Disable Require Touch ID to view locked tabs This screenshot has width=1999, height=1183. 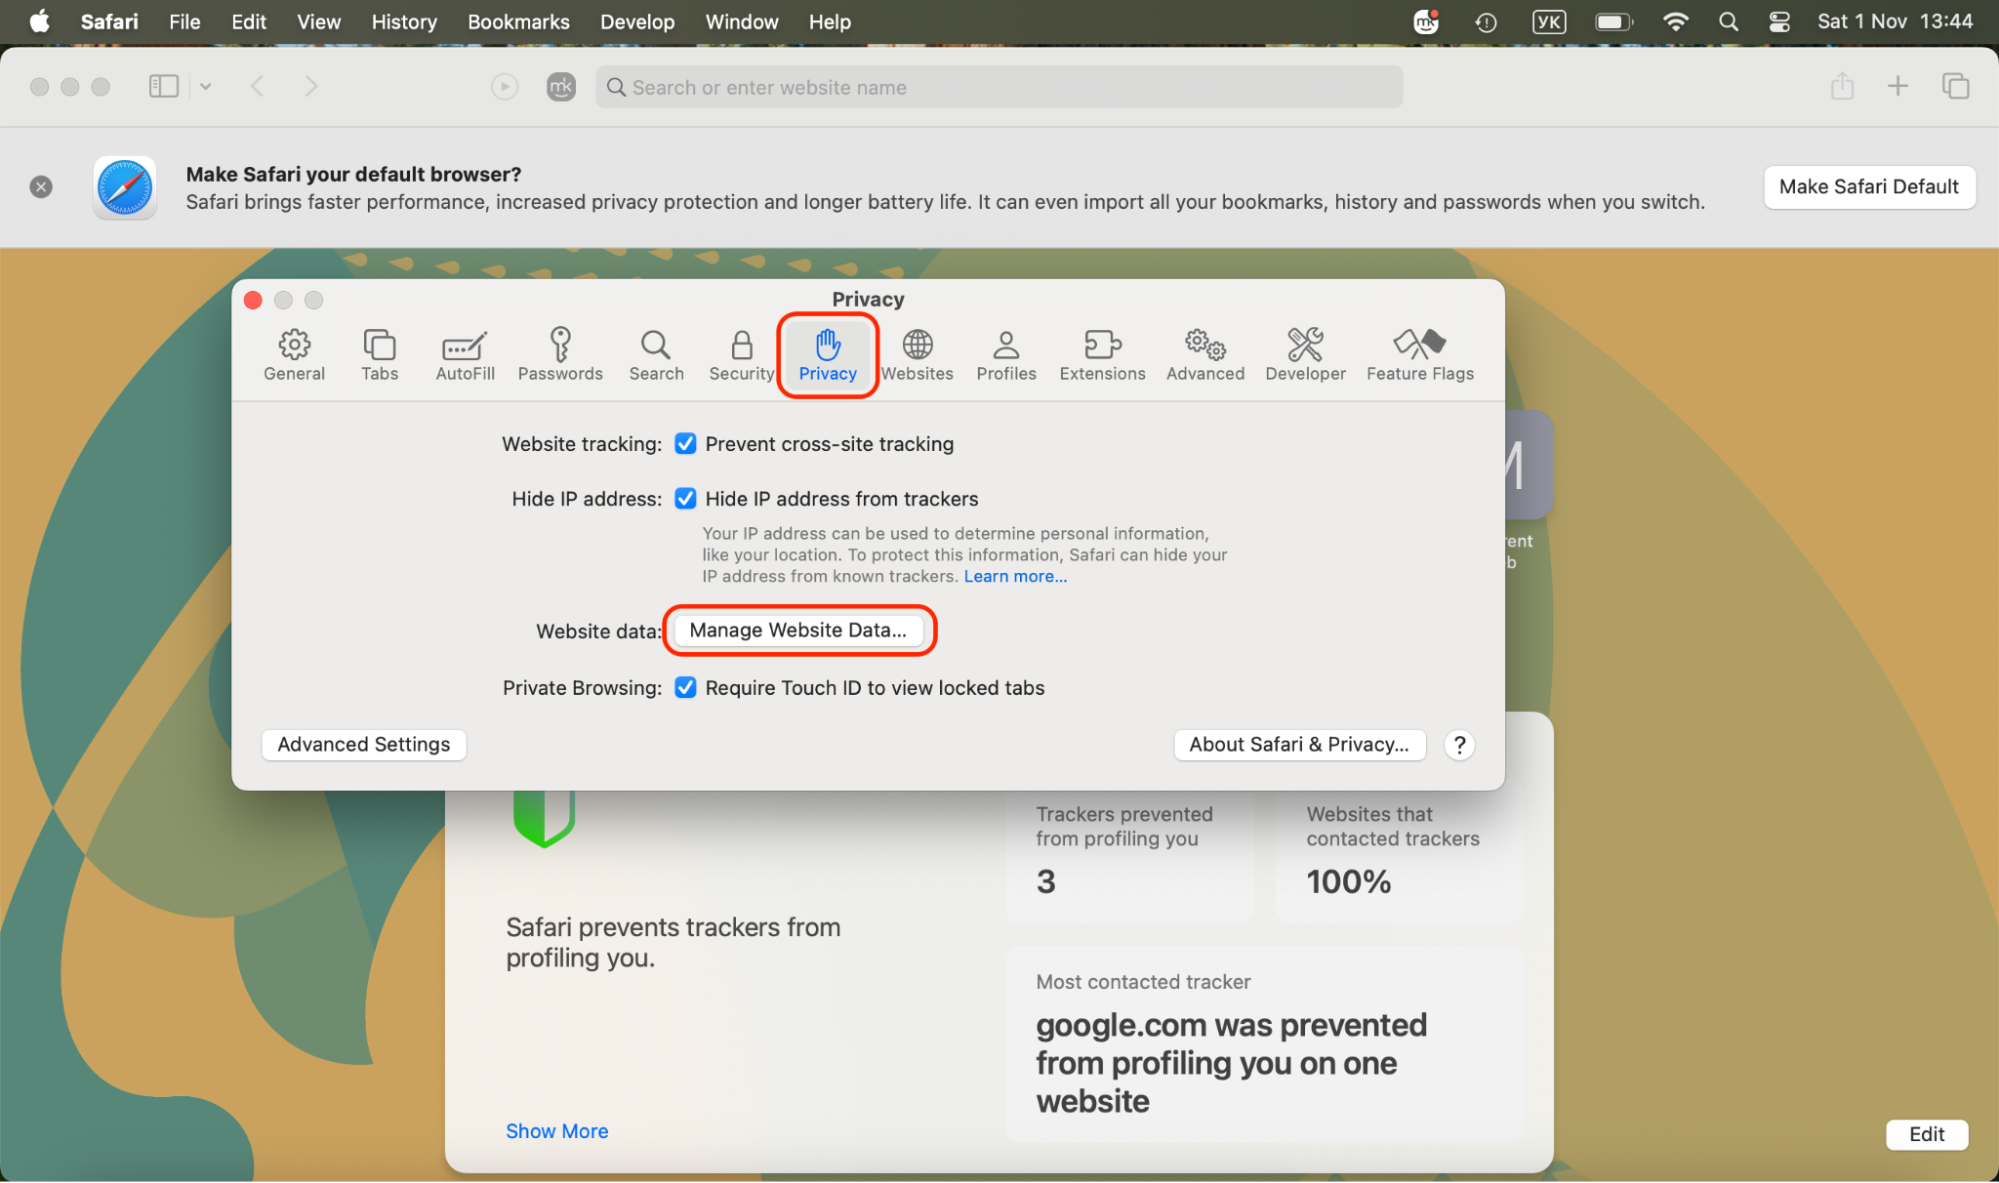685,687
